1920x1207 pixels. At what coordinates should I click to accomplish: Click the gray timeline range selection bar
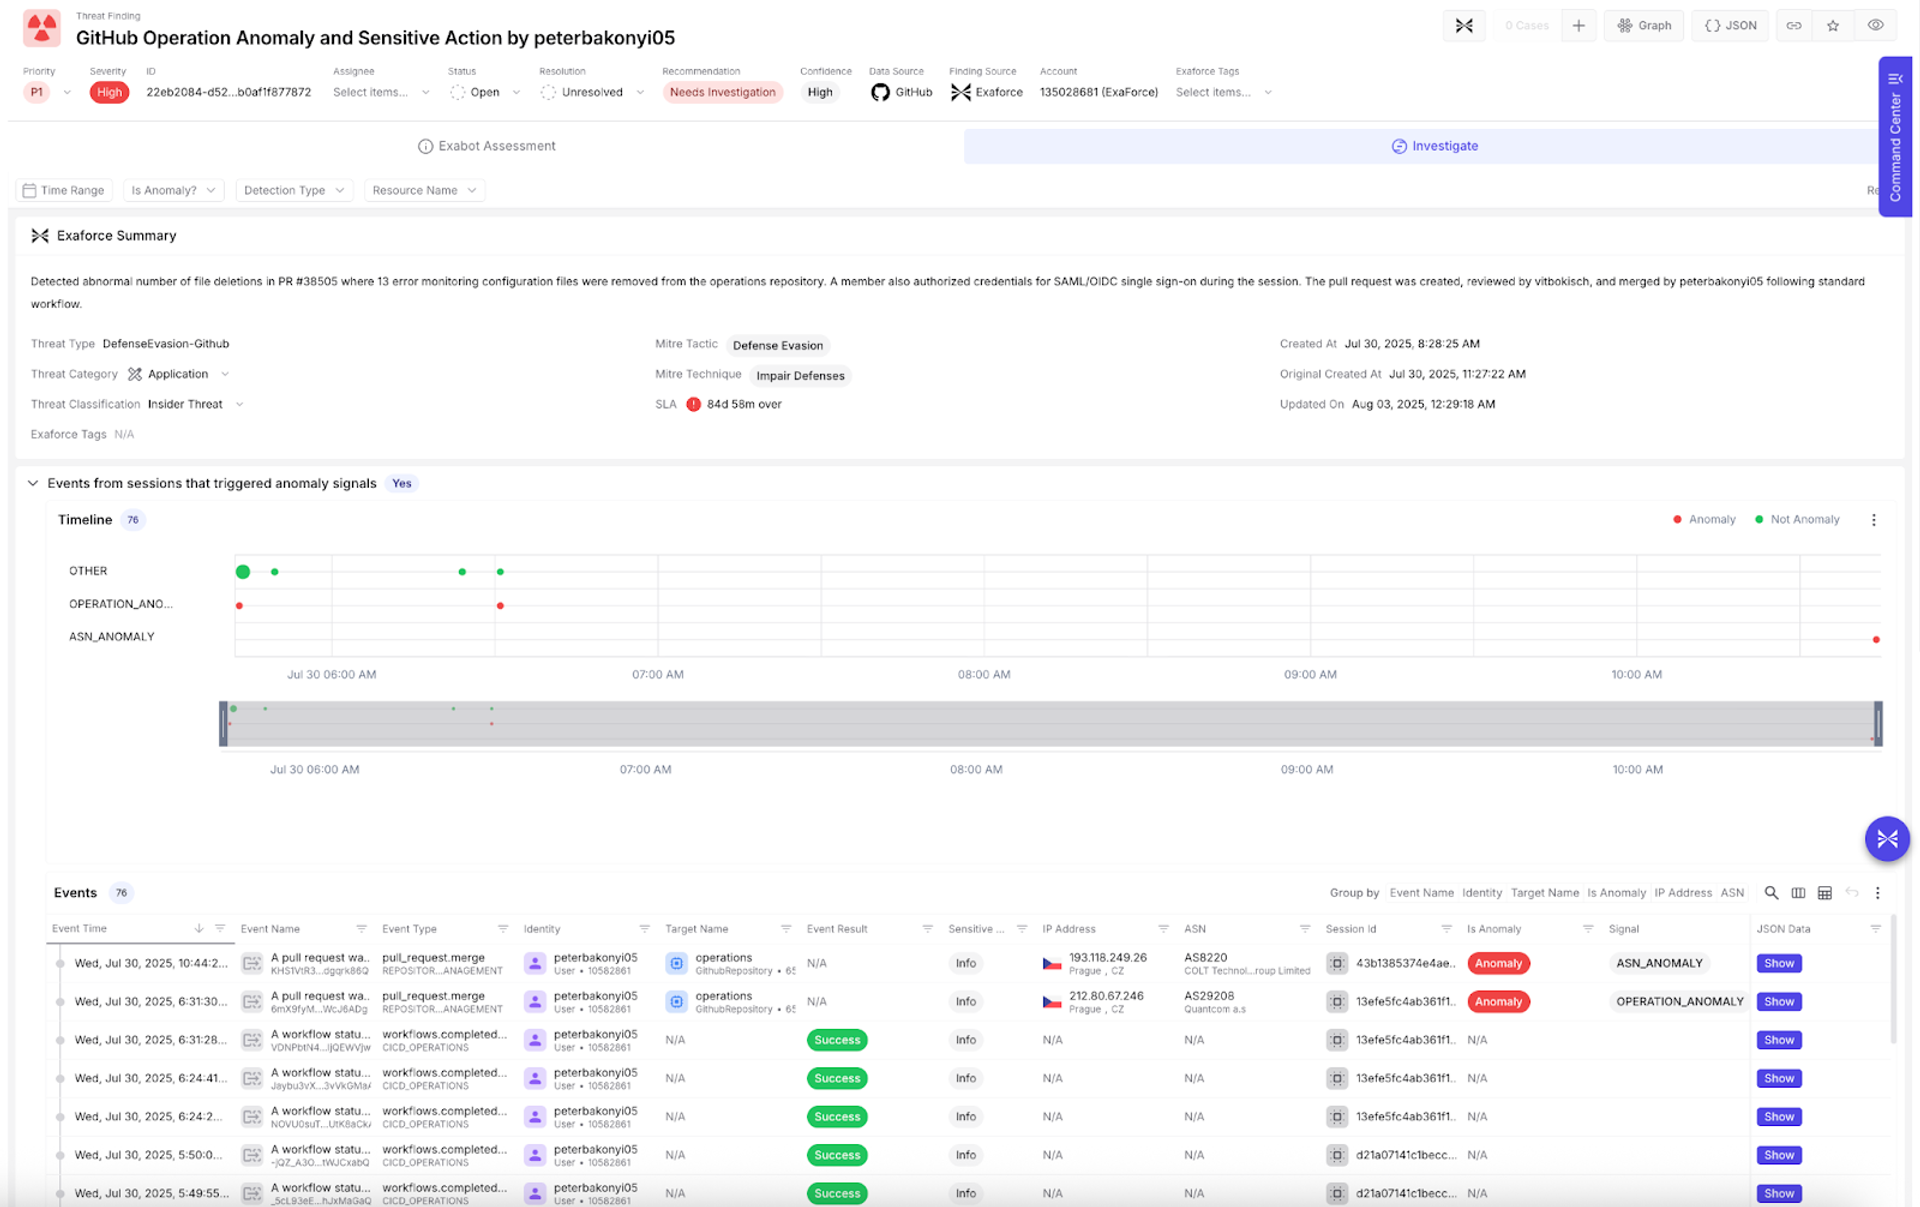click(x=1051, y=724)
